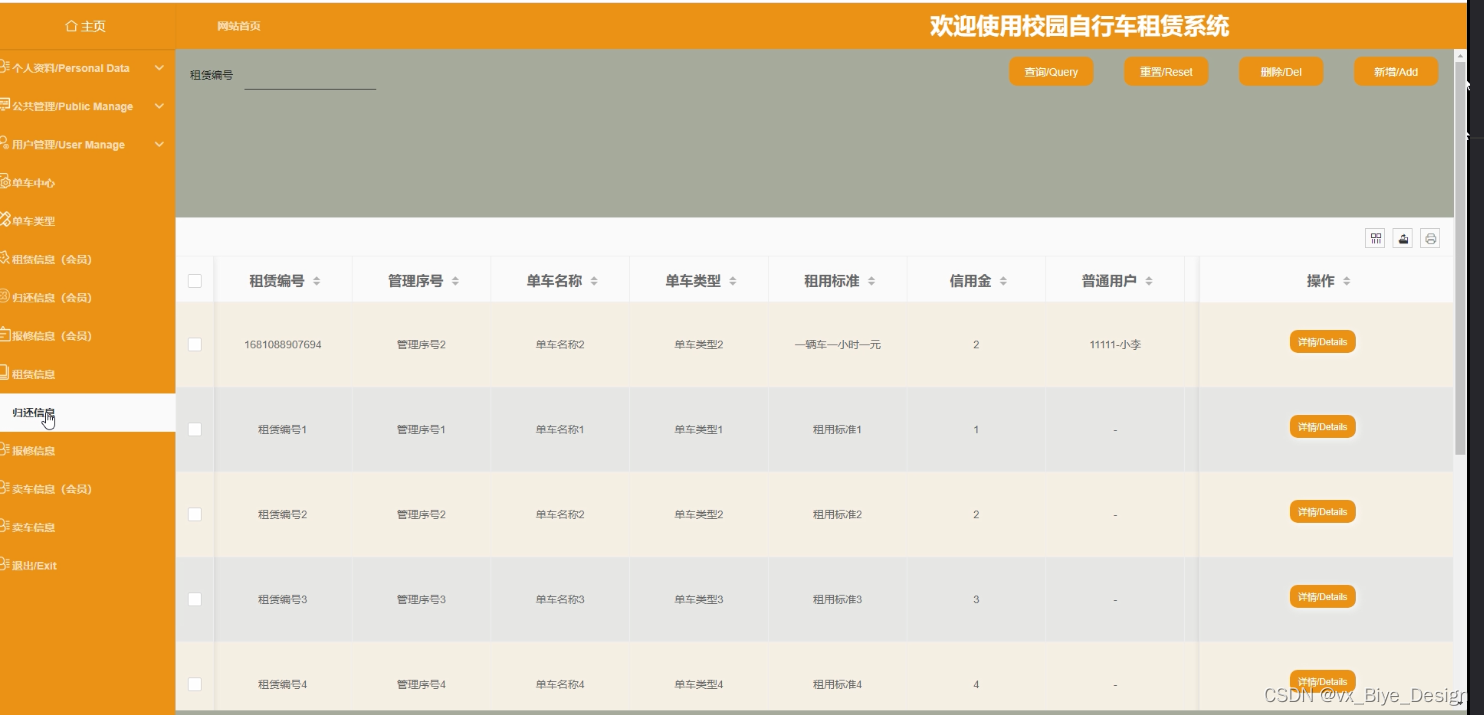Sort by 单车名称 column arrows
Viewport: 1484px width, 715px height.
(x=594, y=282)
